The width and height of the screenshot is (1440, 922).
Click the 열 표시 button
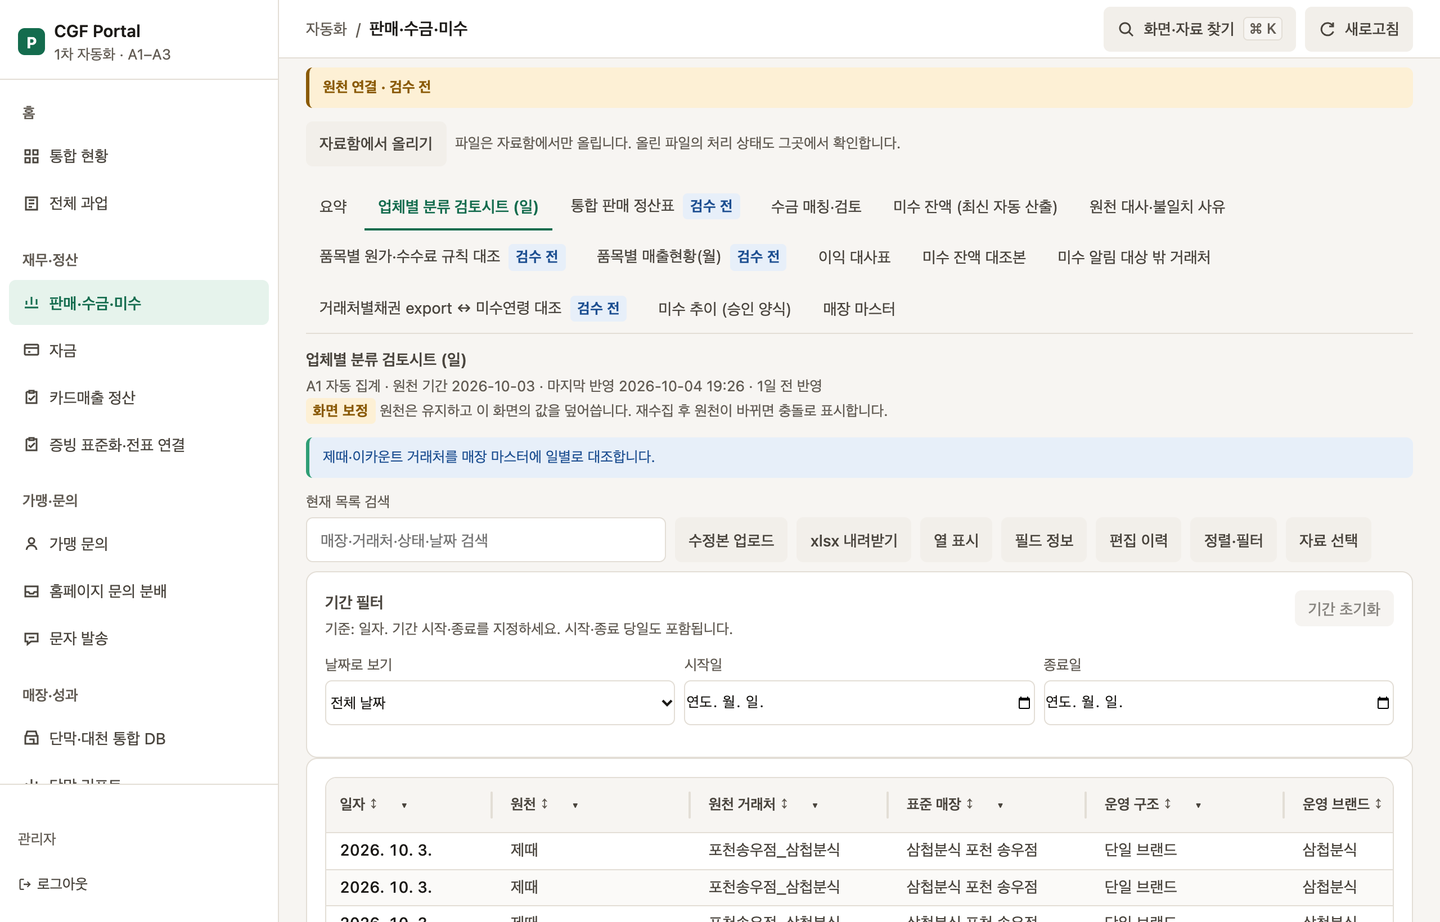(956, 540)
